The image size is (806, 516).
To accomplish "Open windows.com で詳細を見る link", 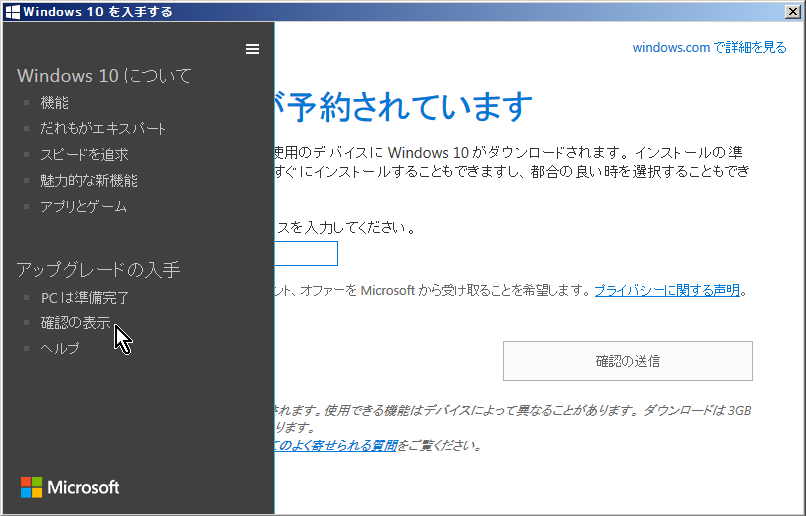I will [x=709, y=47].
